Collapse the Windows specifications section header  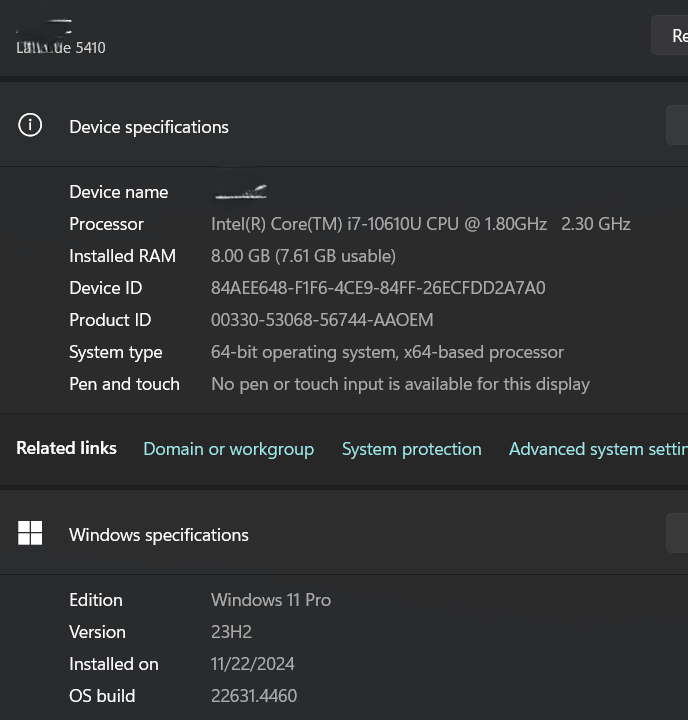click(x=344, y=533)
